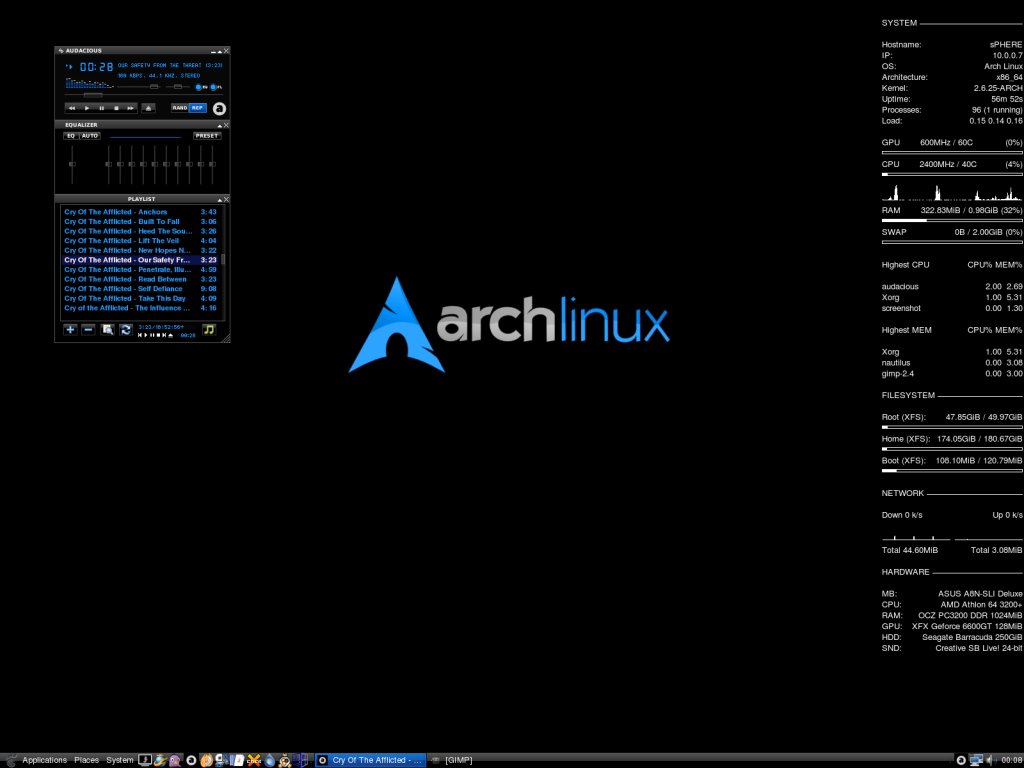Select highlighted track 'Our Safety Fr...'

140,260
